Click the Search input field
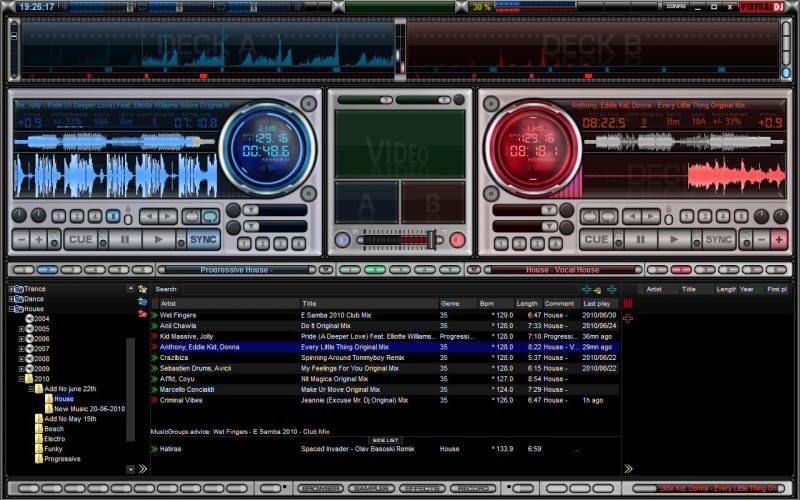The width and height of the screenshot is (800, 500). coord(378,289)
